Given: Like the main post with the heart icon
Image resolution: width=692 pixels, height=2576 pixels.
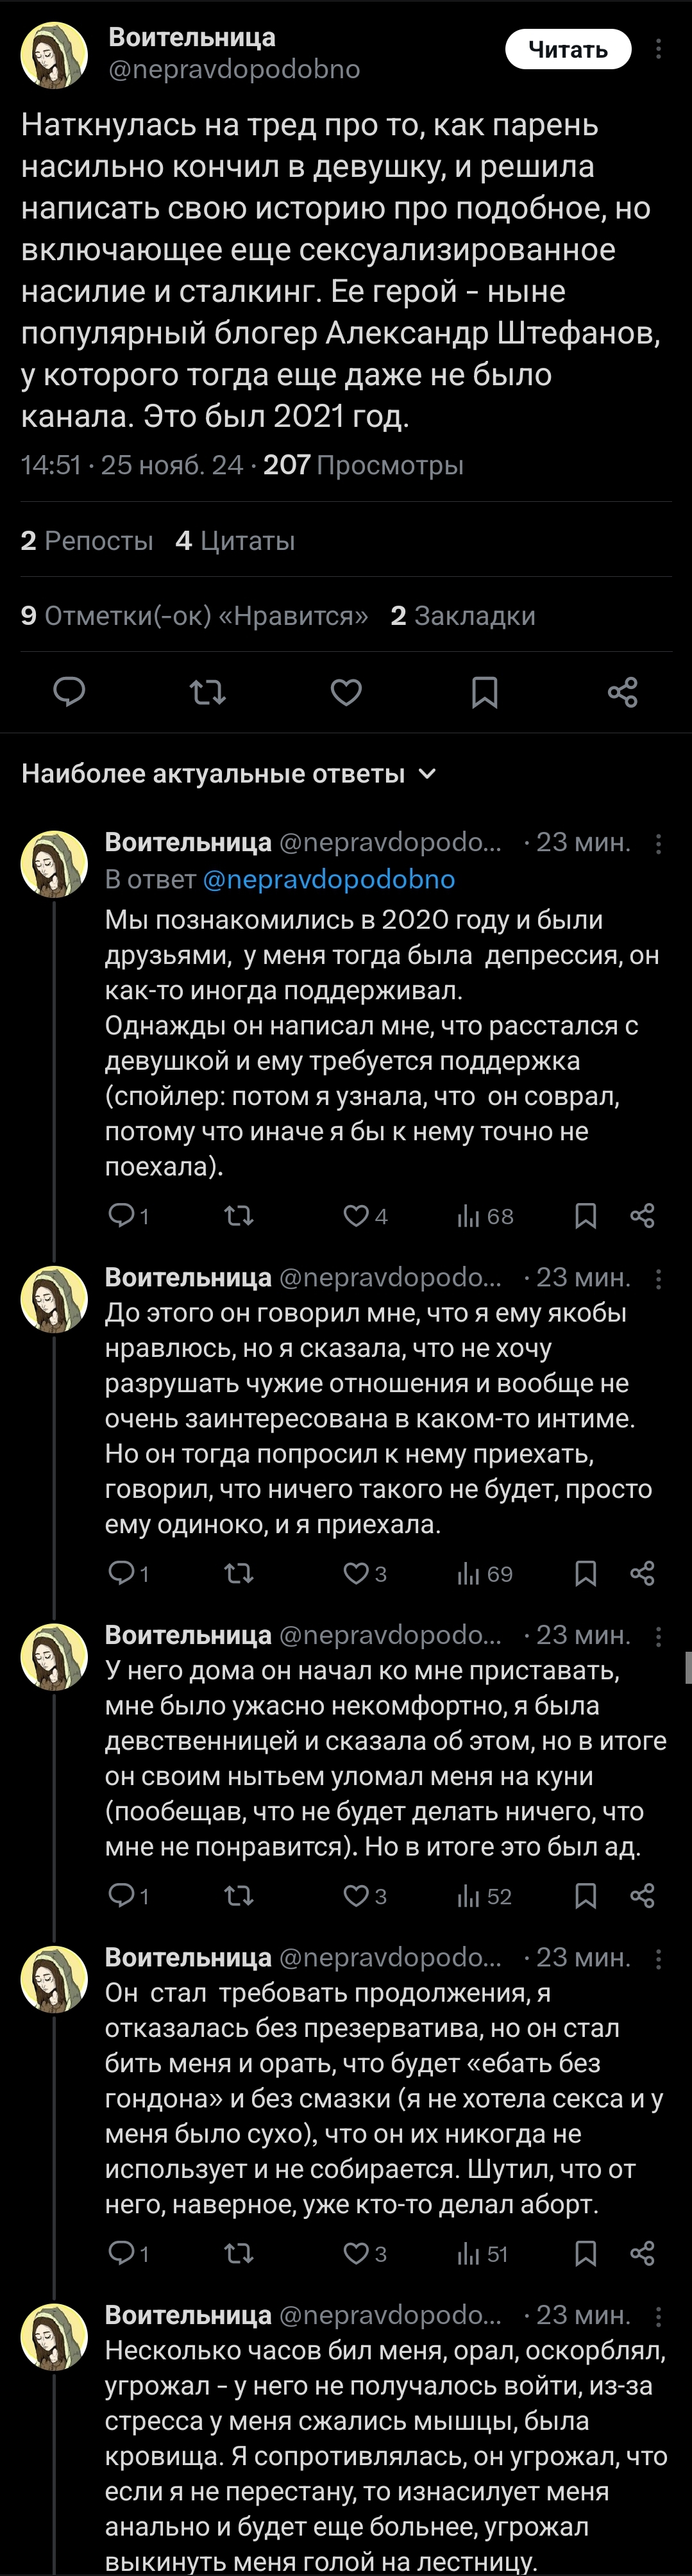Looking at the screenshot, I should [346, 692].
